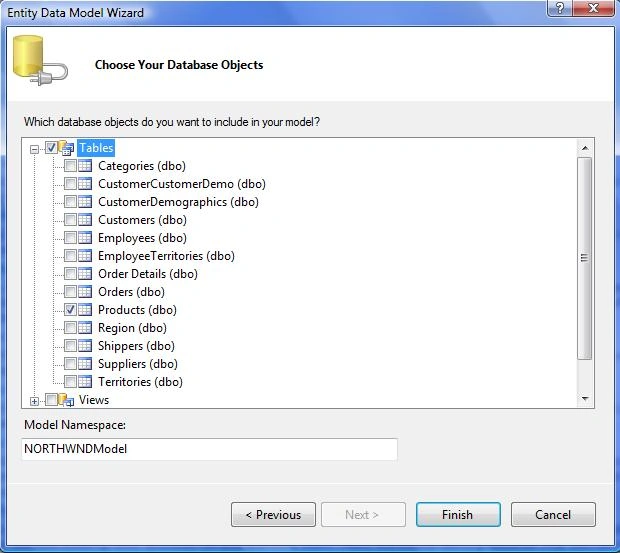Click the Orders table icon
620x553 pixels.
85,292
